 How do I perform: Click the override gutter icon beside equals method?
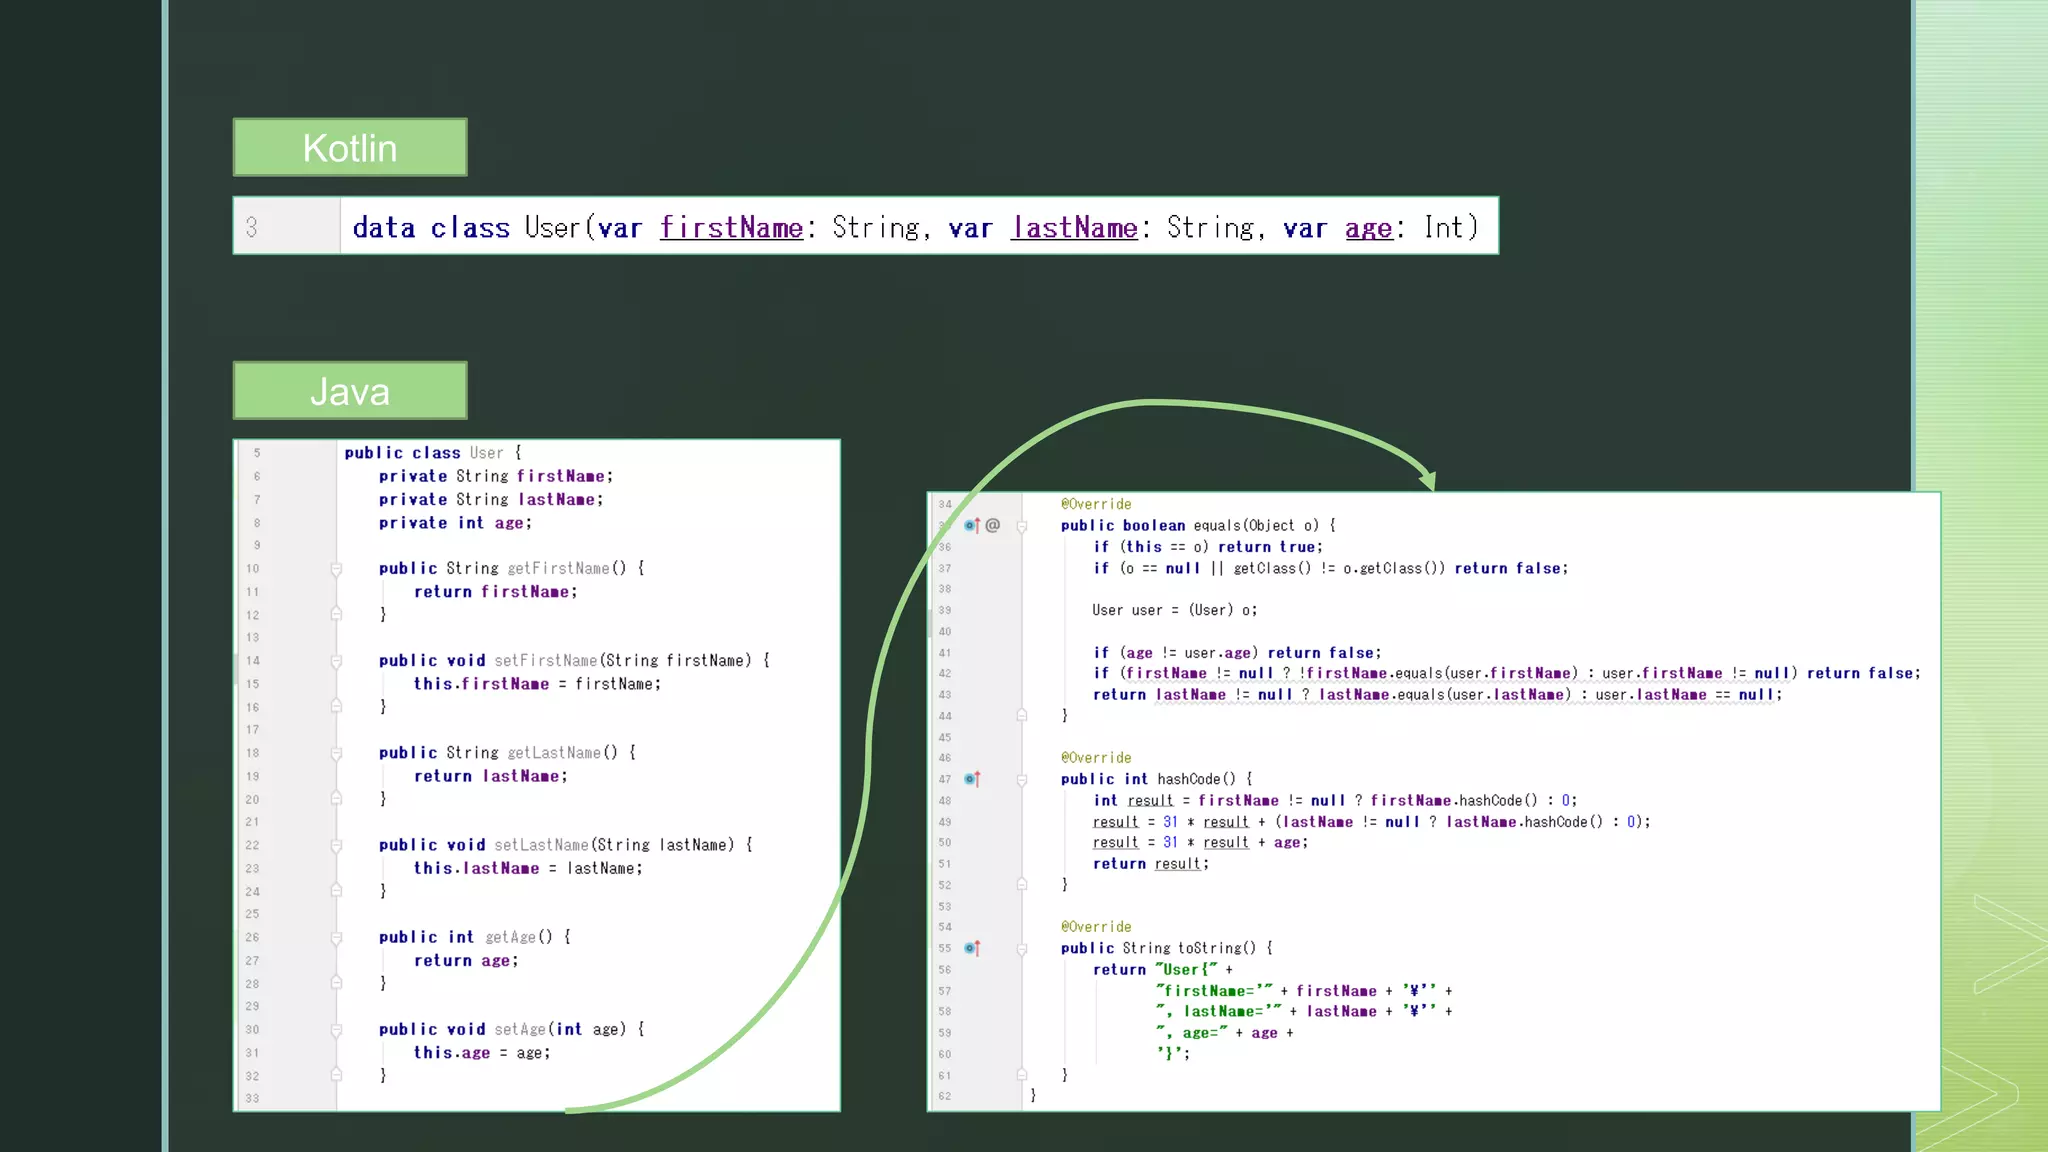pyautogui.click(x=971, y=525)
